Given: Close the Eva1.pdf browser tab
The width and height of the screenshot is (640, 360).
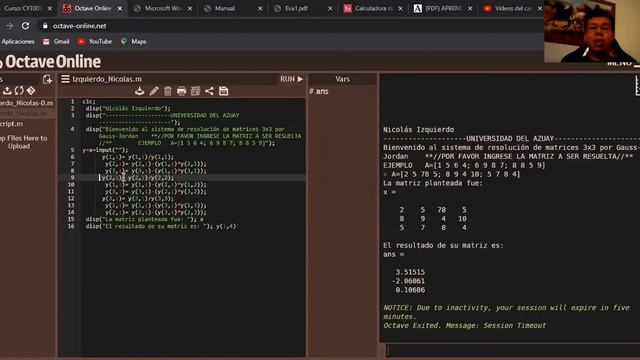Looking at the screenshot, I should point(330,9).
